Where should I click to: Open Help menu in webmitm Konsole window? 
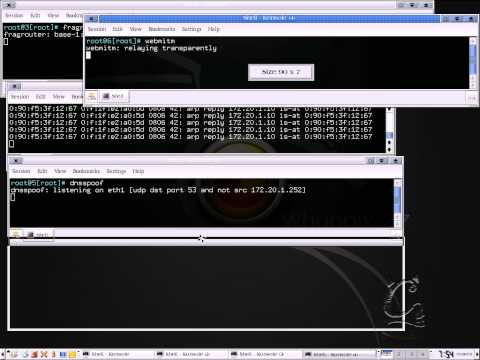(214, 29)
